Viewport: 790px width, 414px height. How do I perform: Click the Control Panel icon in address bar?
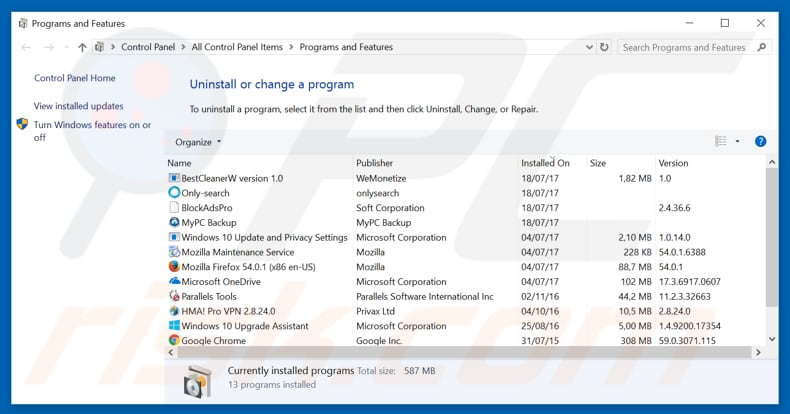point(99,47)
